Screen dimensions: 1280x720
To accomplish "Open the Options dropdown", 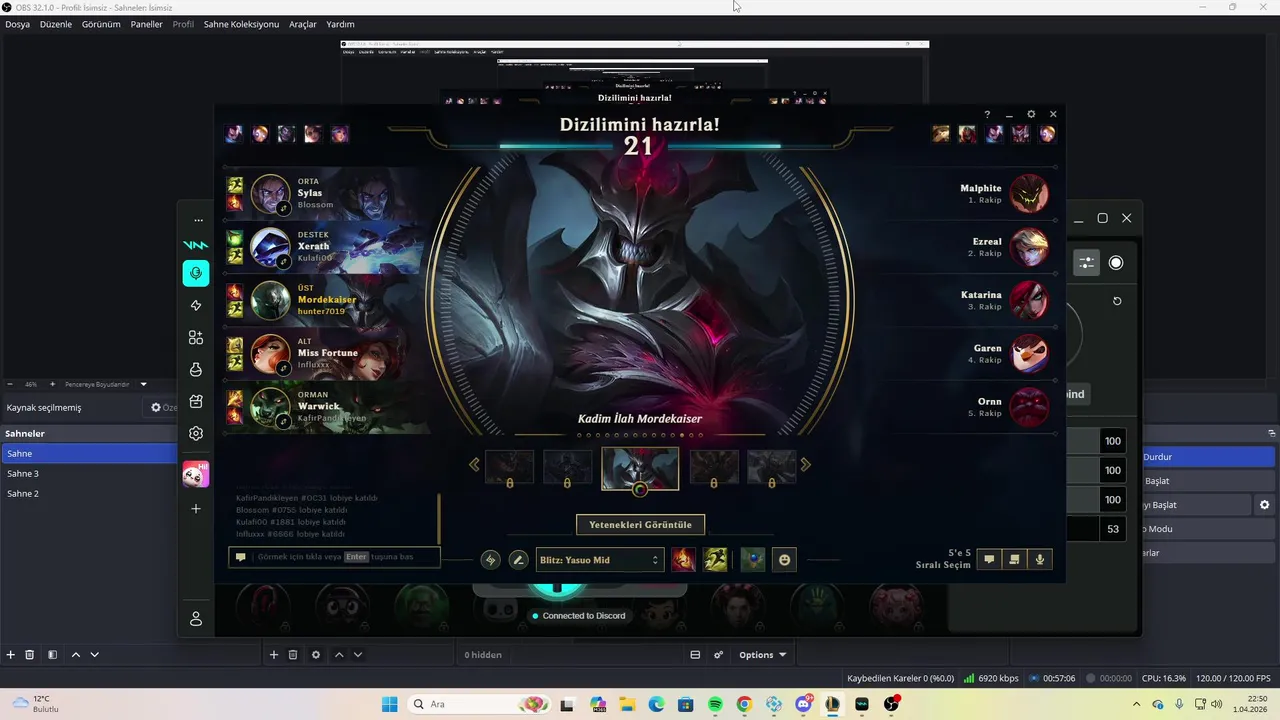I will coord(762,655).
